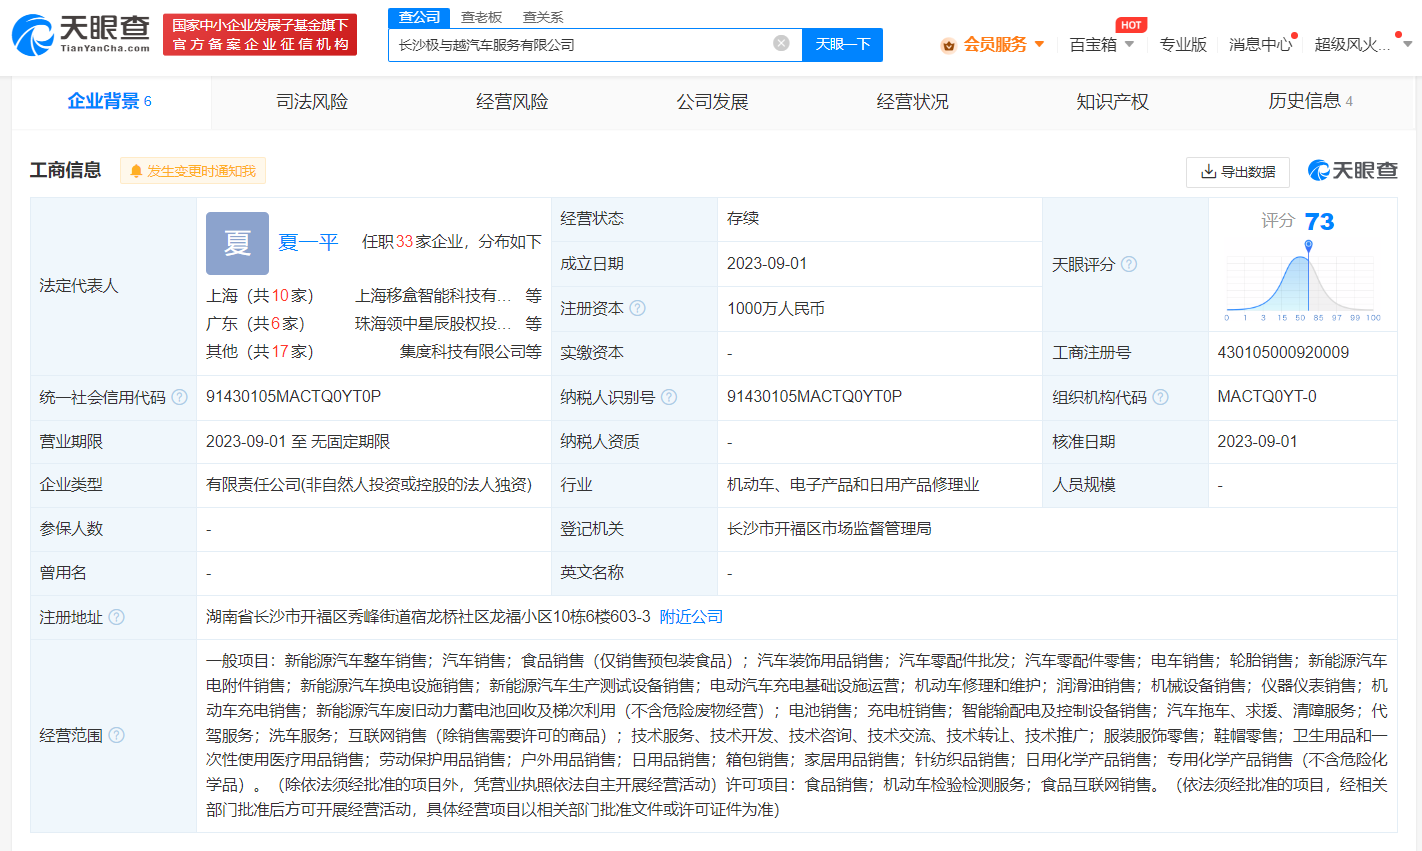Select 机动车、电子产品和日用产品修理业 industry value
The width and height of the screenshot is (1422, 851).
click(x=853, y=485)
